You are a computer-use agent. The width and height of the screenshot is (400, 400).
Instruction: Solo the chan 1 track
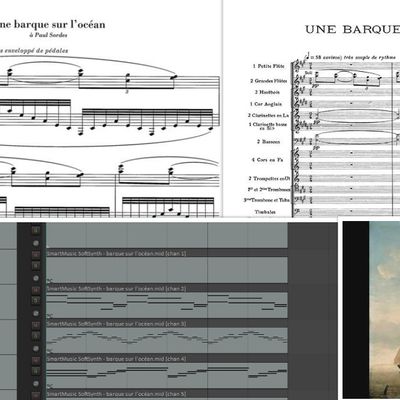(x=36, y=265)
